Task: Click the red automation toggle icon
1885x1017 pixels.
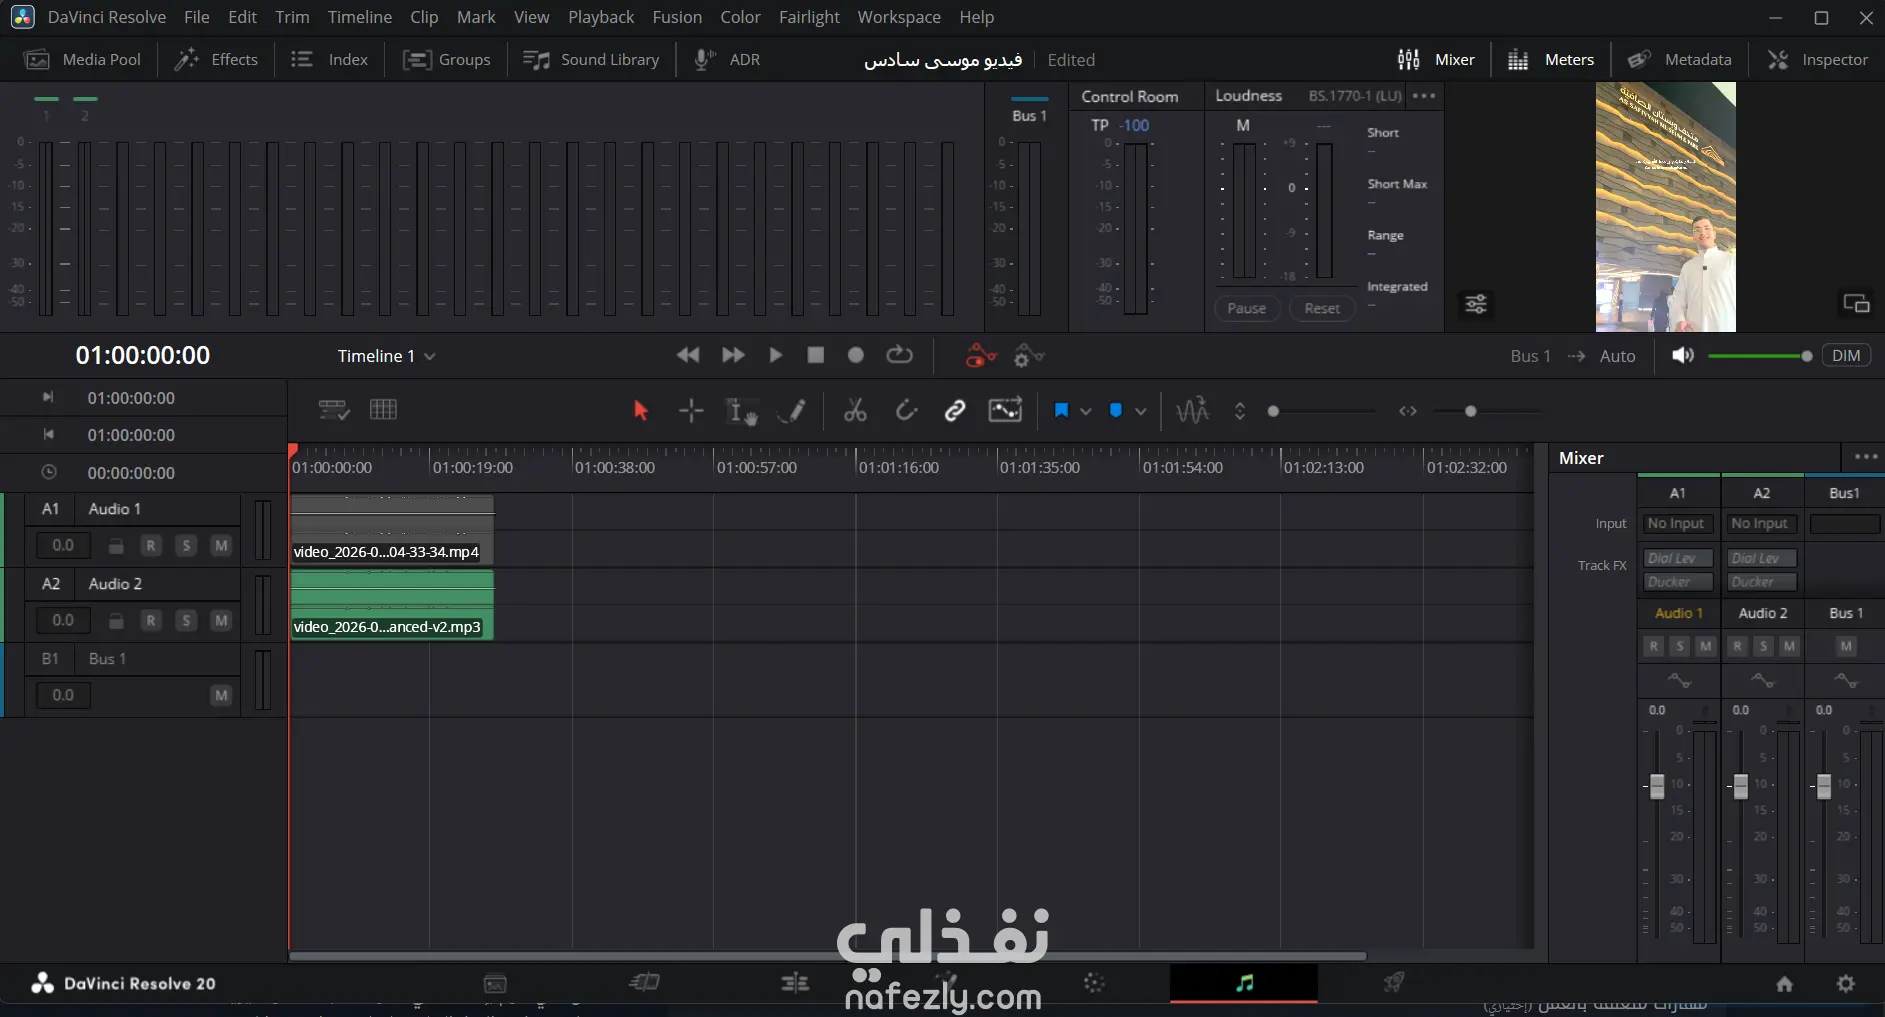Action: tap(981, 355)
